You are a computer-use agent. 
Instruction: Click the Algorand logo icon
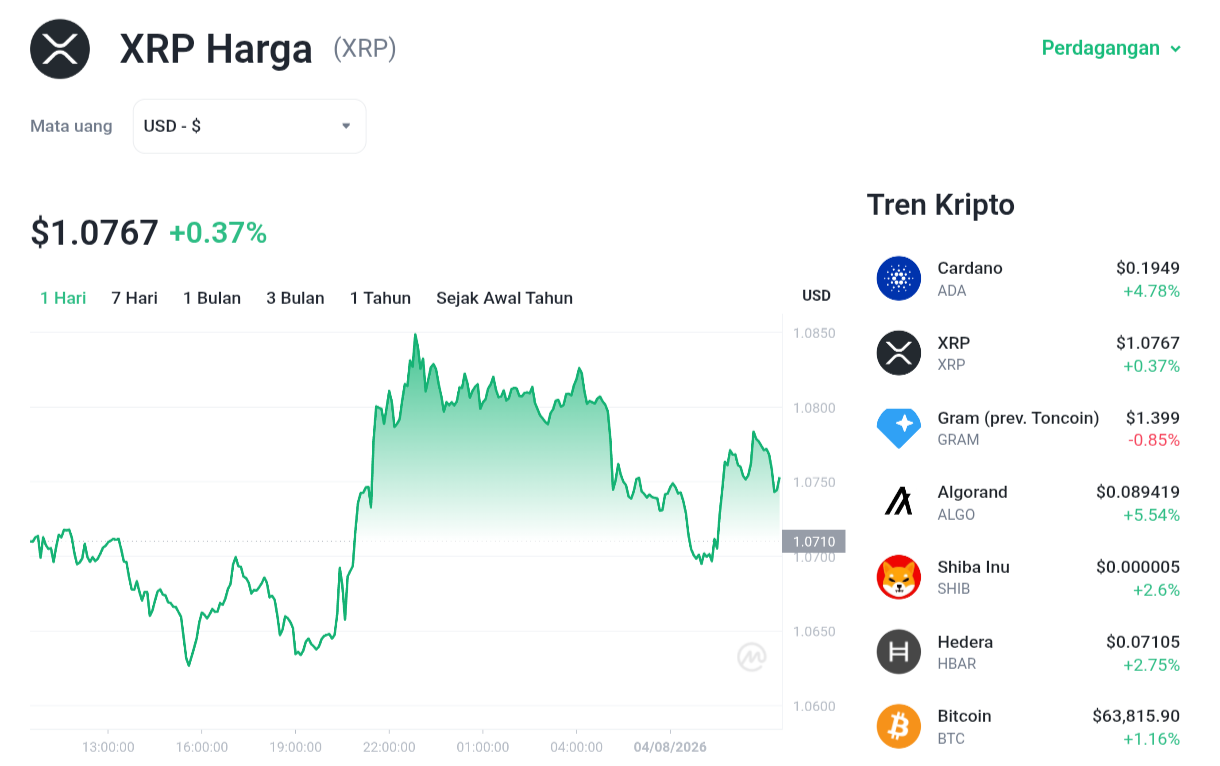click(899, 502)
